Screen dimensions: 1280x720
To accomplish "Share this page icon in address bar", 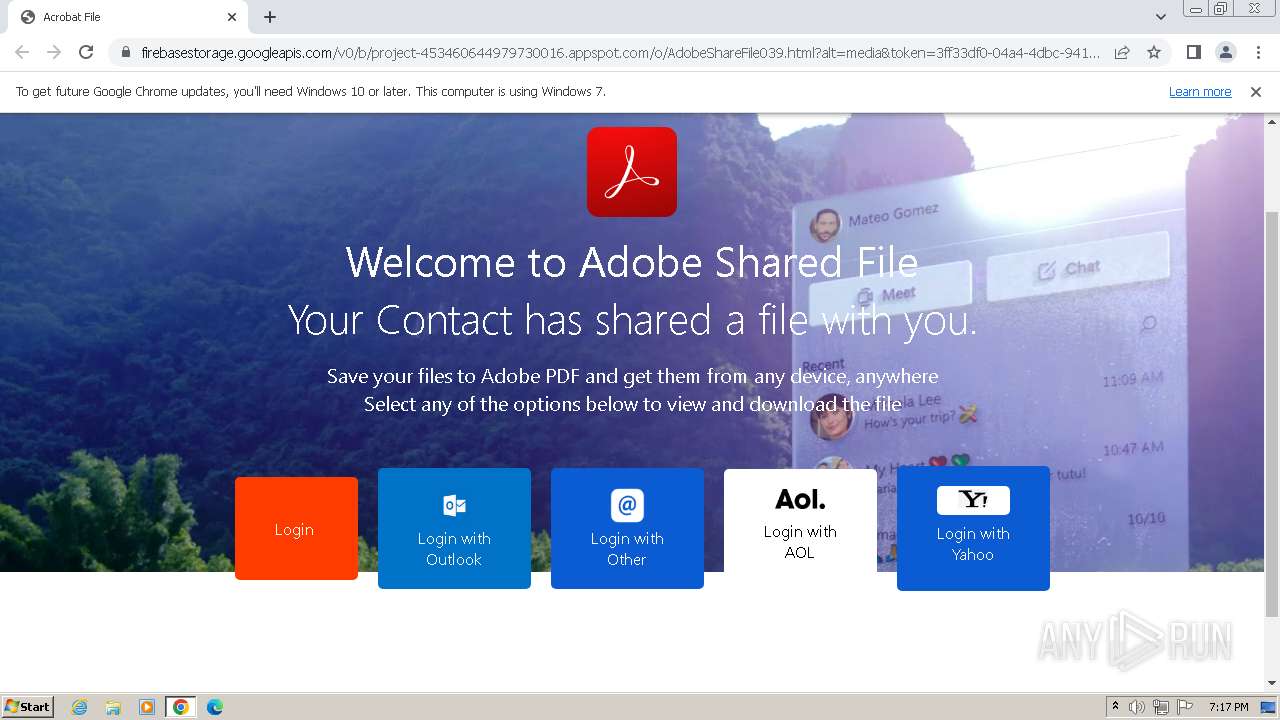I will pos(1122,52).
